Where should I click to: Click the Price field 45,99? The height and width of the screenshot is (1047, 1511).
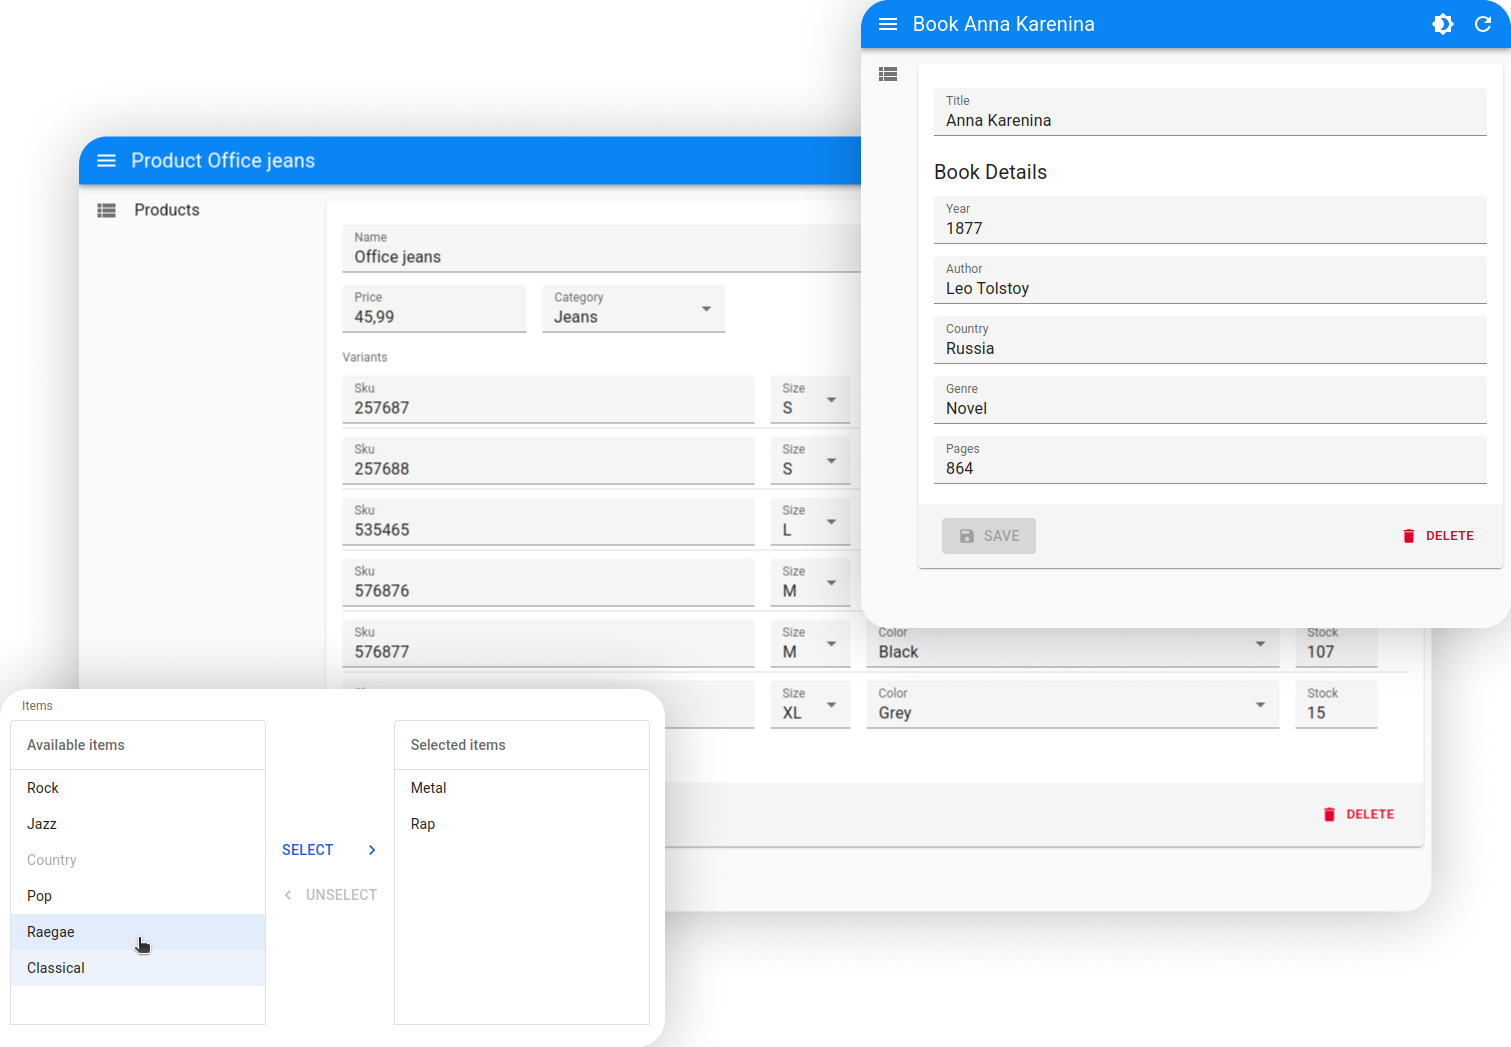(434, 308)
